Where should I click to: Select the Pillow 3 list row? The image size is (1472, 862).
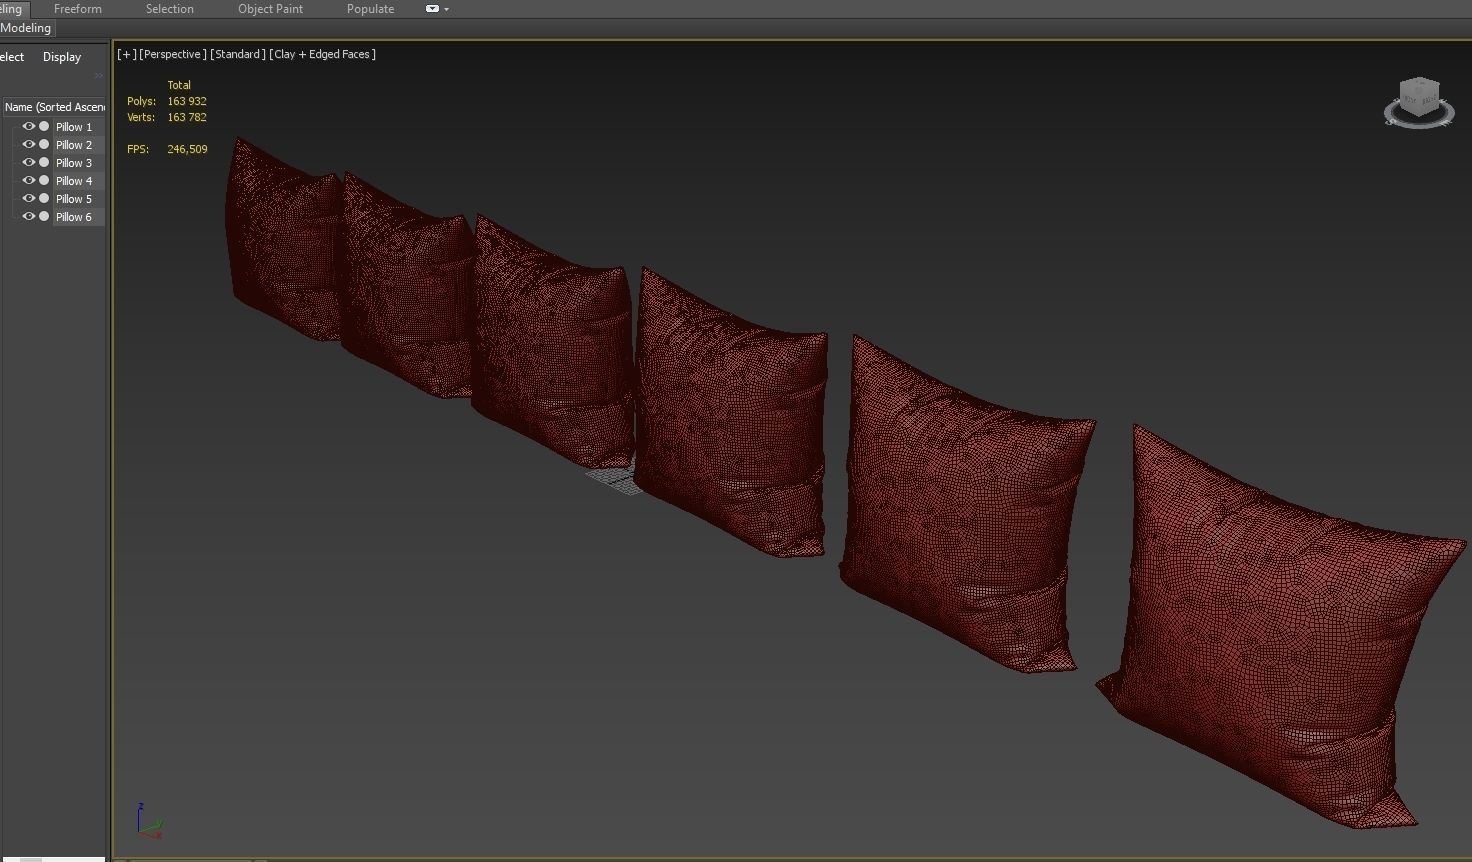[74, 163]
